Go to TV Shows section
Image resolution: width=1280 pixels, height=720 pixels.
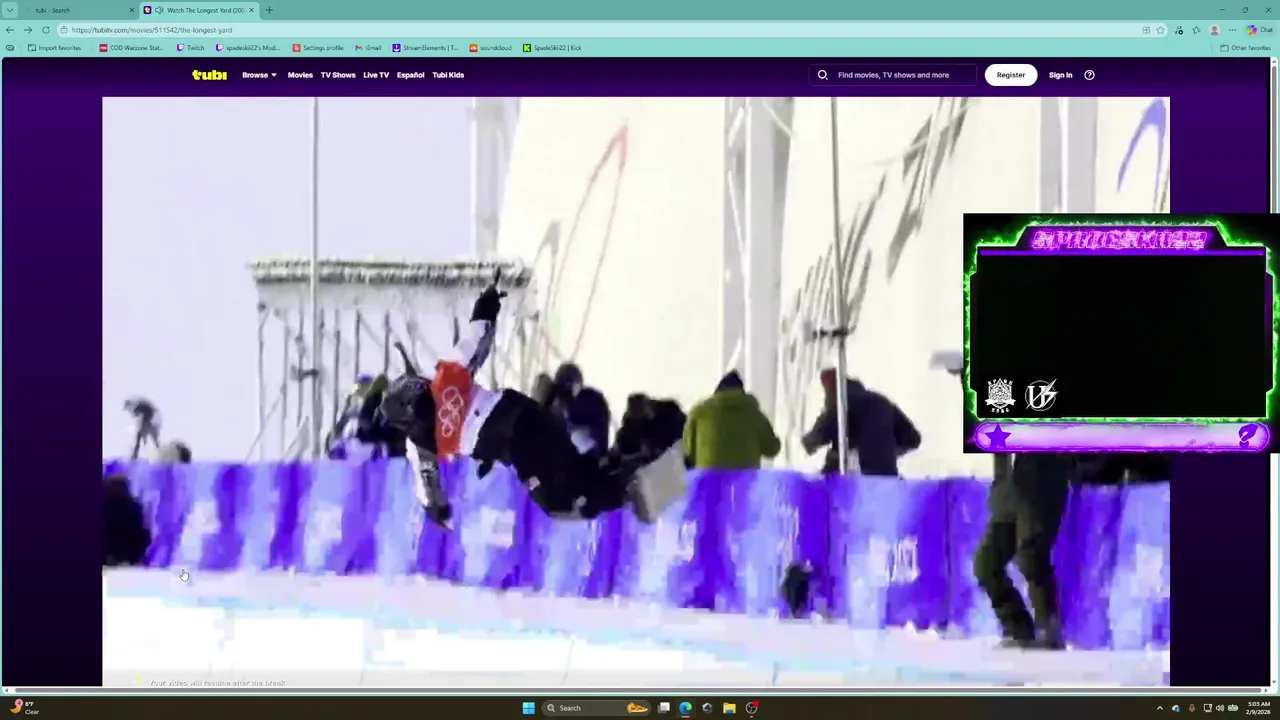coord(338,75)
